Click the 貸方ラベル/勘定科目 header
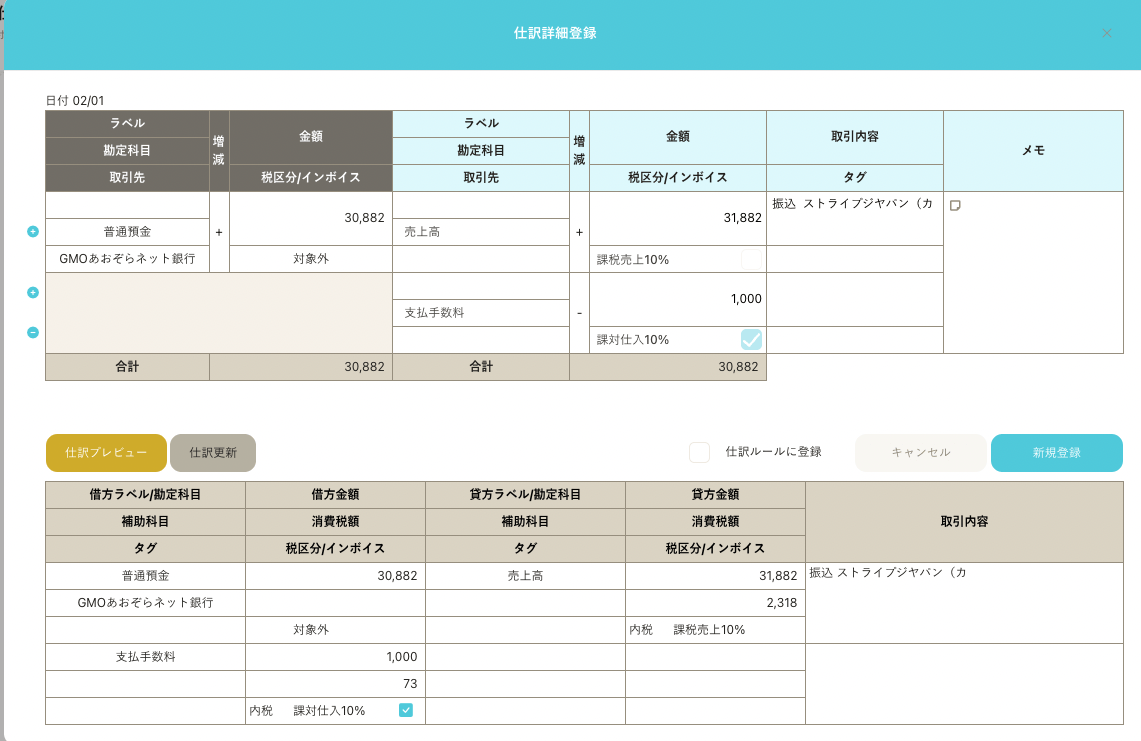This screenshot has height=741, width=1141. (525, 494)
